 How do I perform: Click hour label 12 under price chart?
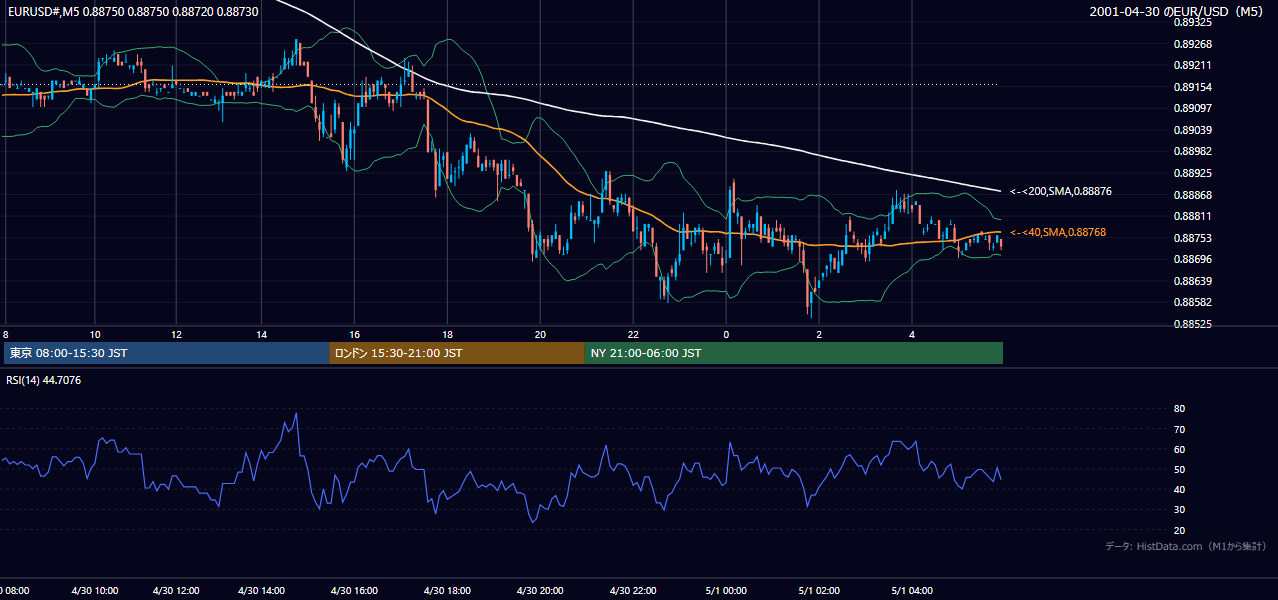pyautogui.click(x=176, y=334)
